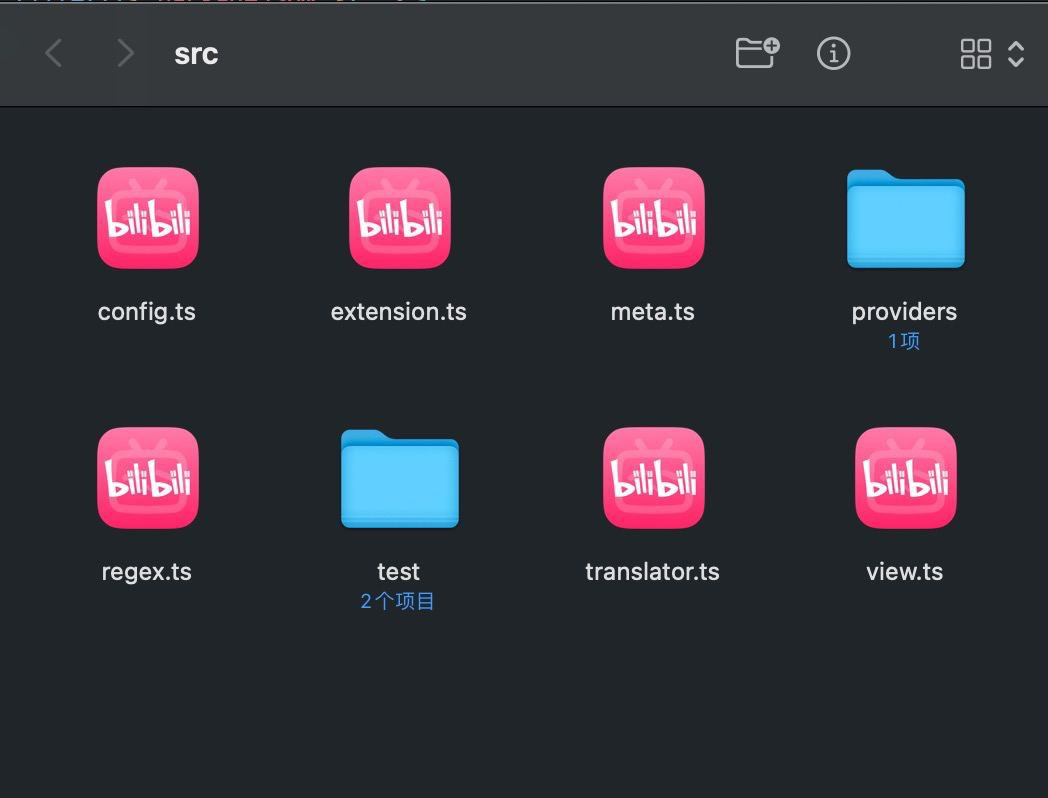Create a new folder using the toolbar icon
1048x798 pixels.
tap(757, 53)
